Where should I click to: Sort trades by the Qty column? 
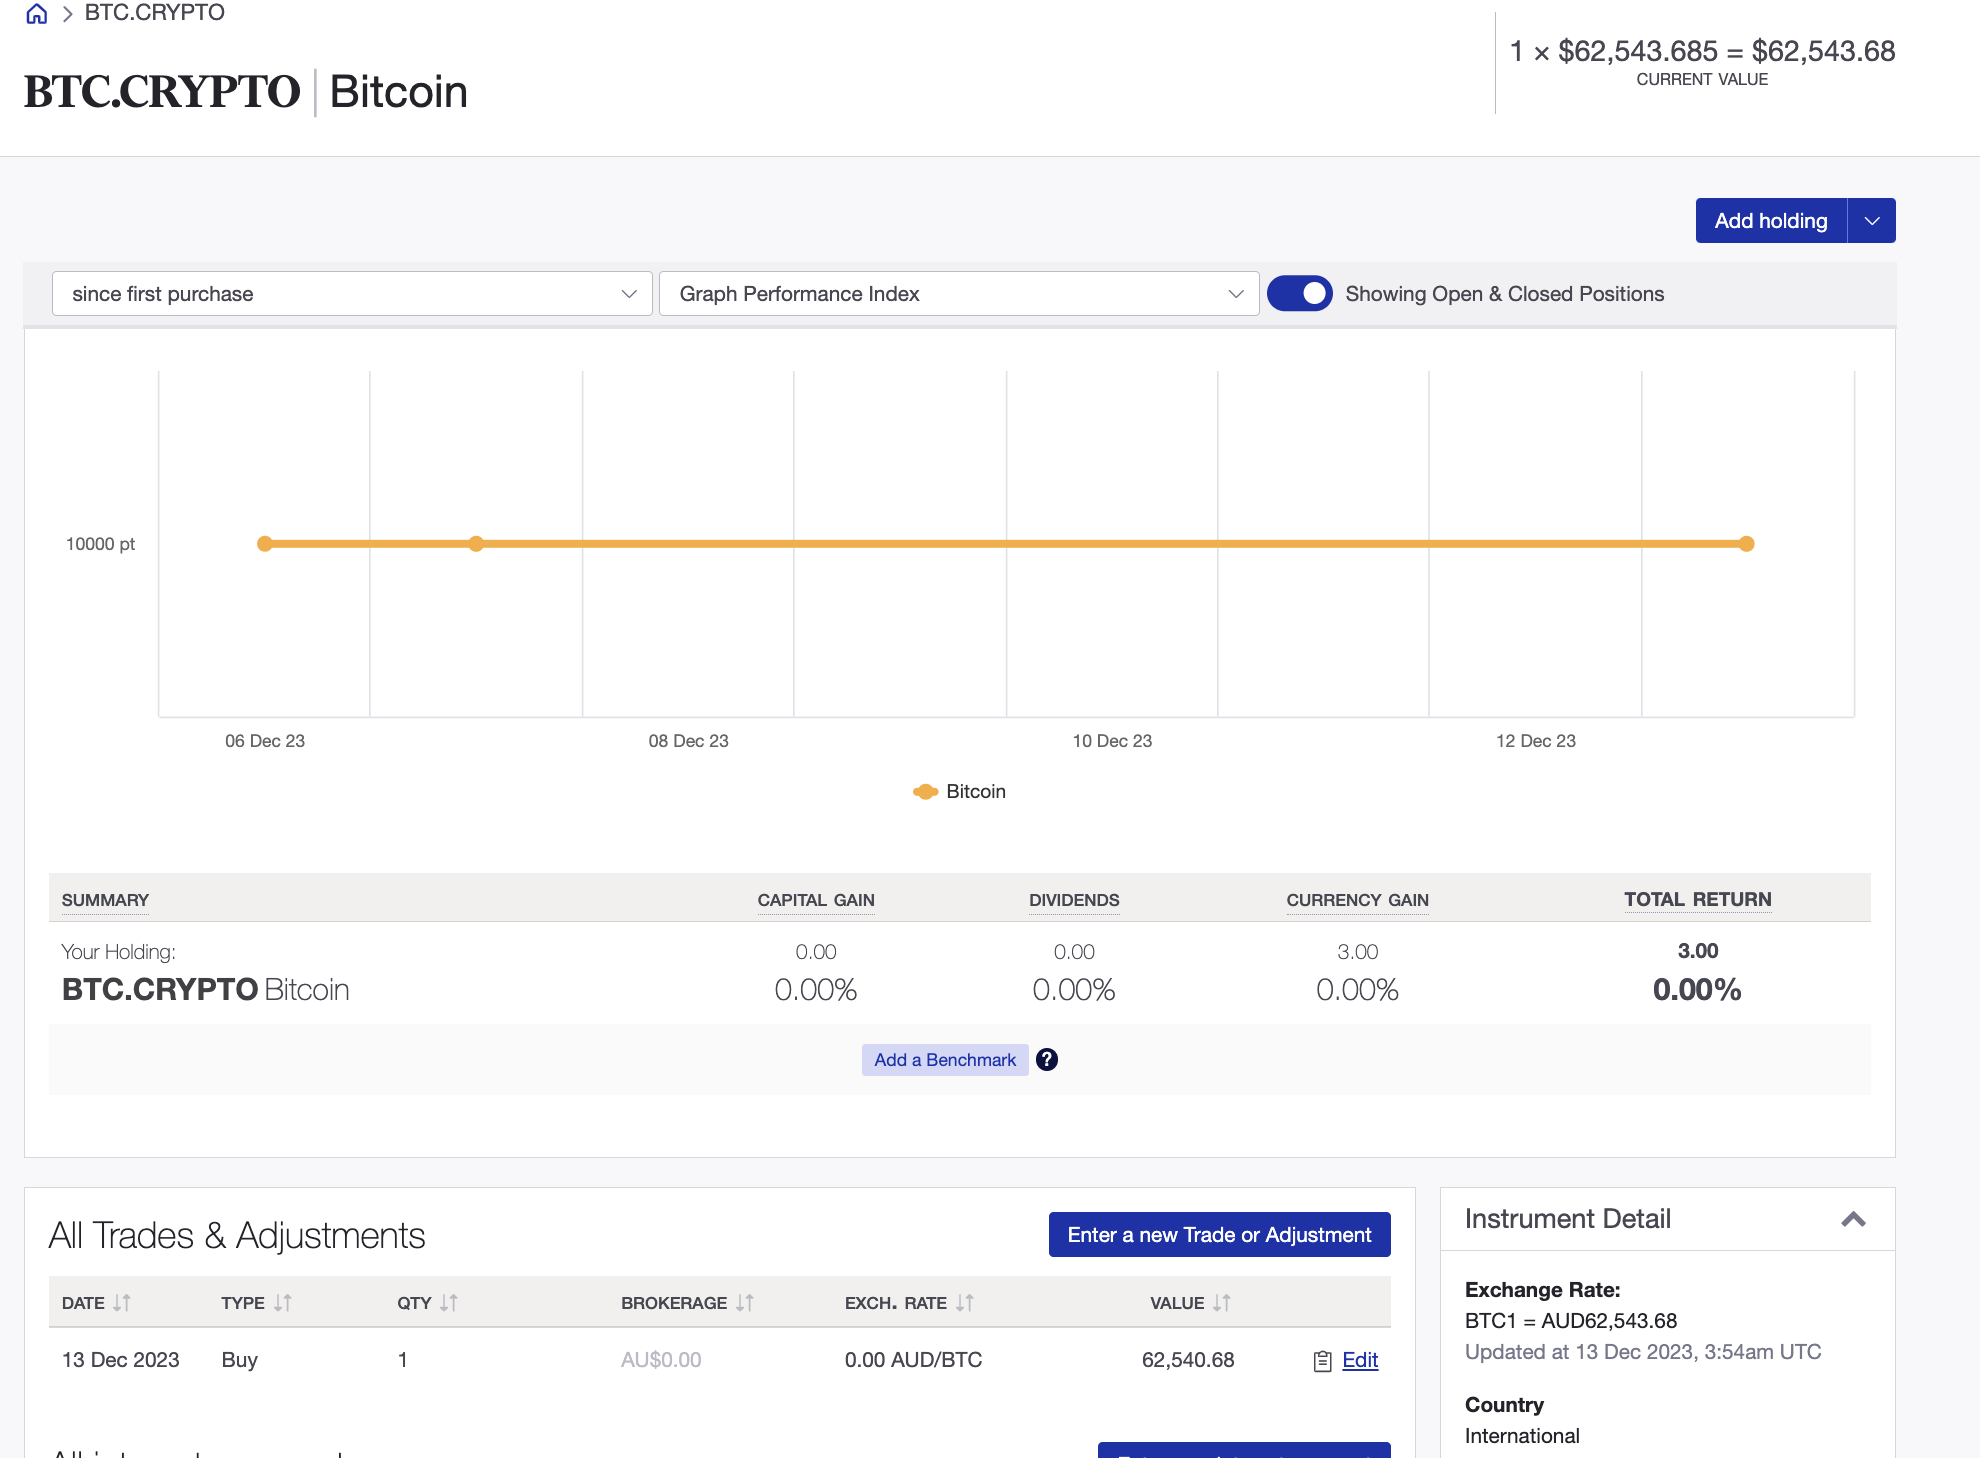[x=447, y=1302]
